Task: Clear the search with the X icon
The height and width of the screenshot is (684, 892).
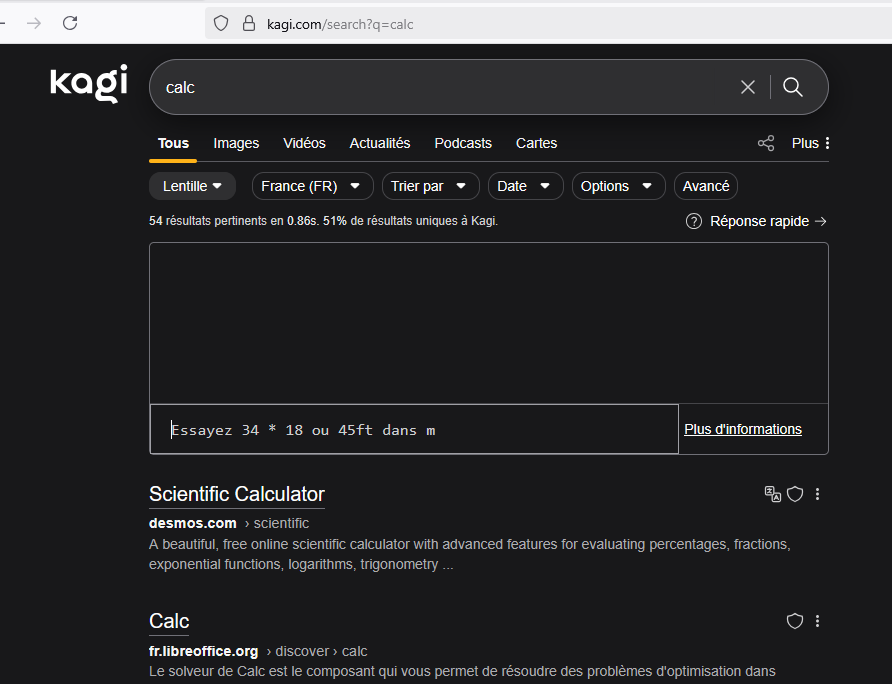Action: (748, 87)
